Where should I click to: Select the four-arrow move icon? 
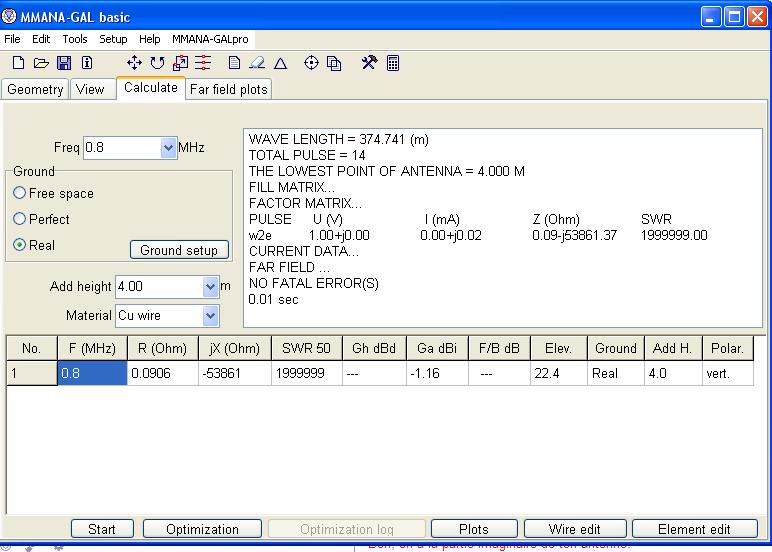tap(134, 63)
